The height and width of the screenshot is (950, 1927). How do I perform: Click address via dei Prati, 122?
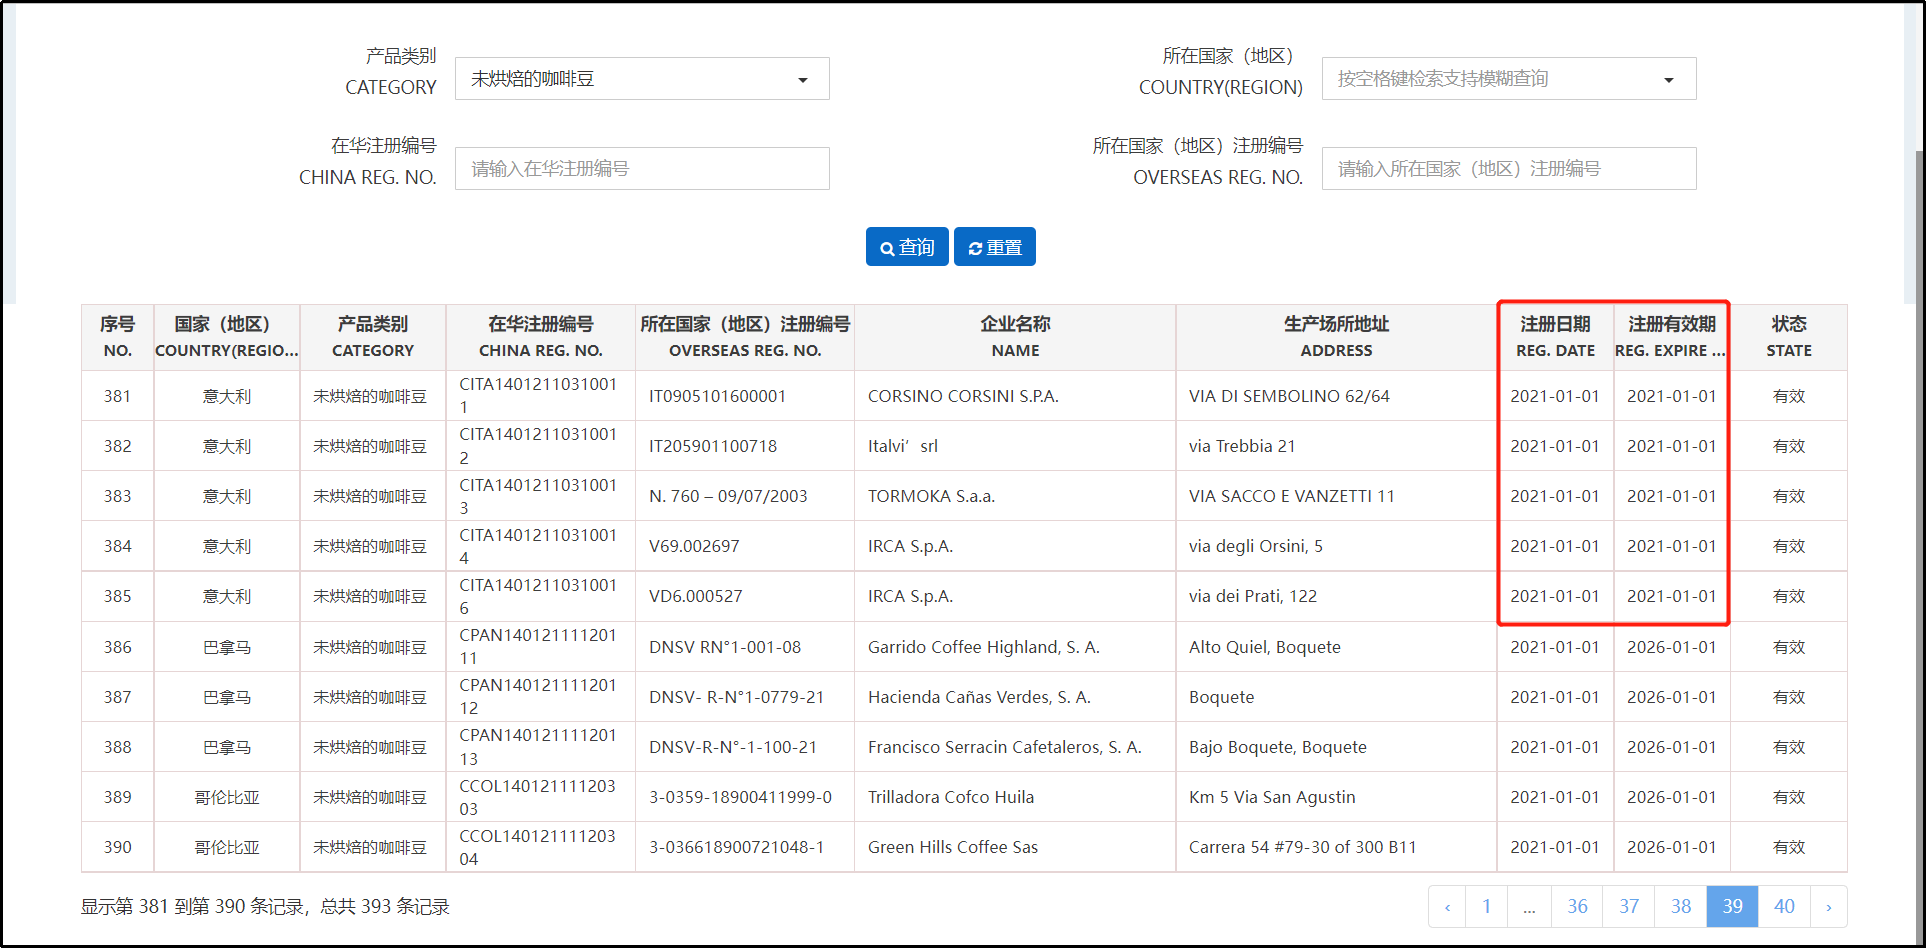pos(1253,596)
